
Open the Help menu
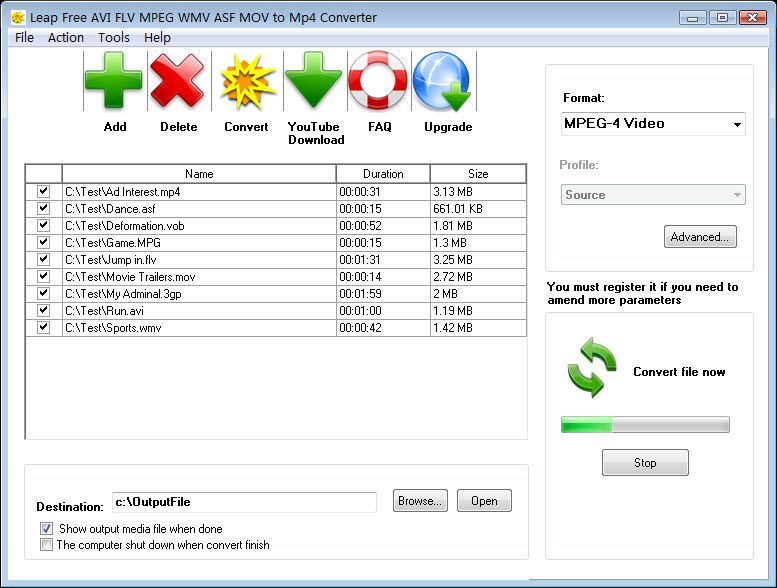pos(158,38)
